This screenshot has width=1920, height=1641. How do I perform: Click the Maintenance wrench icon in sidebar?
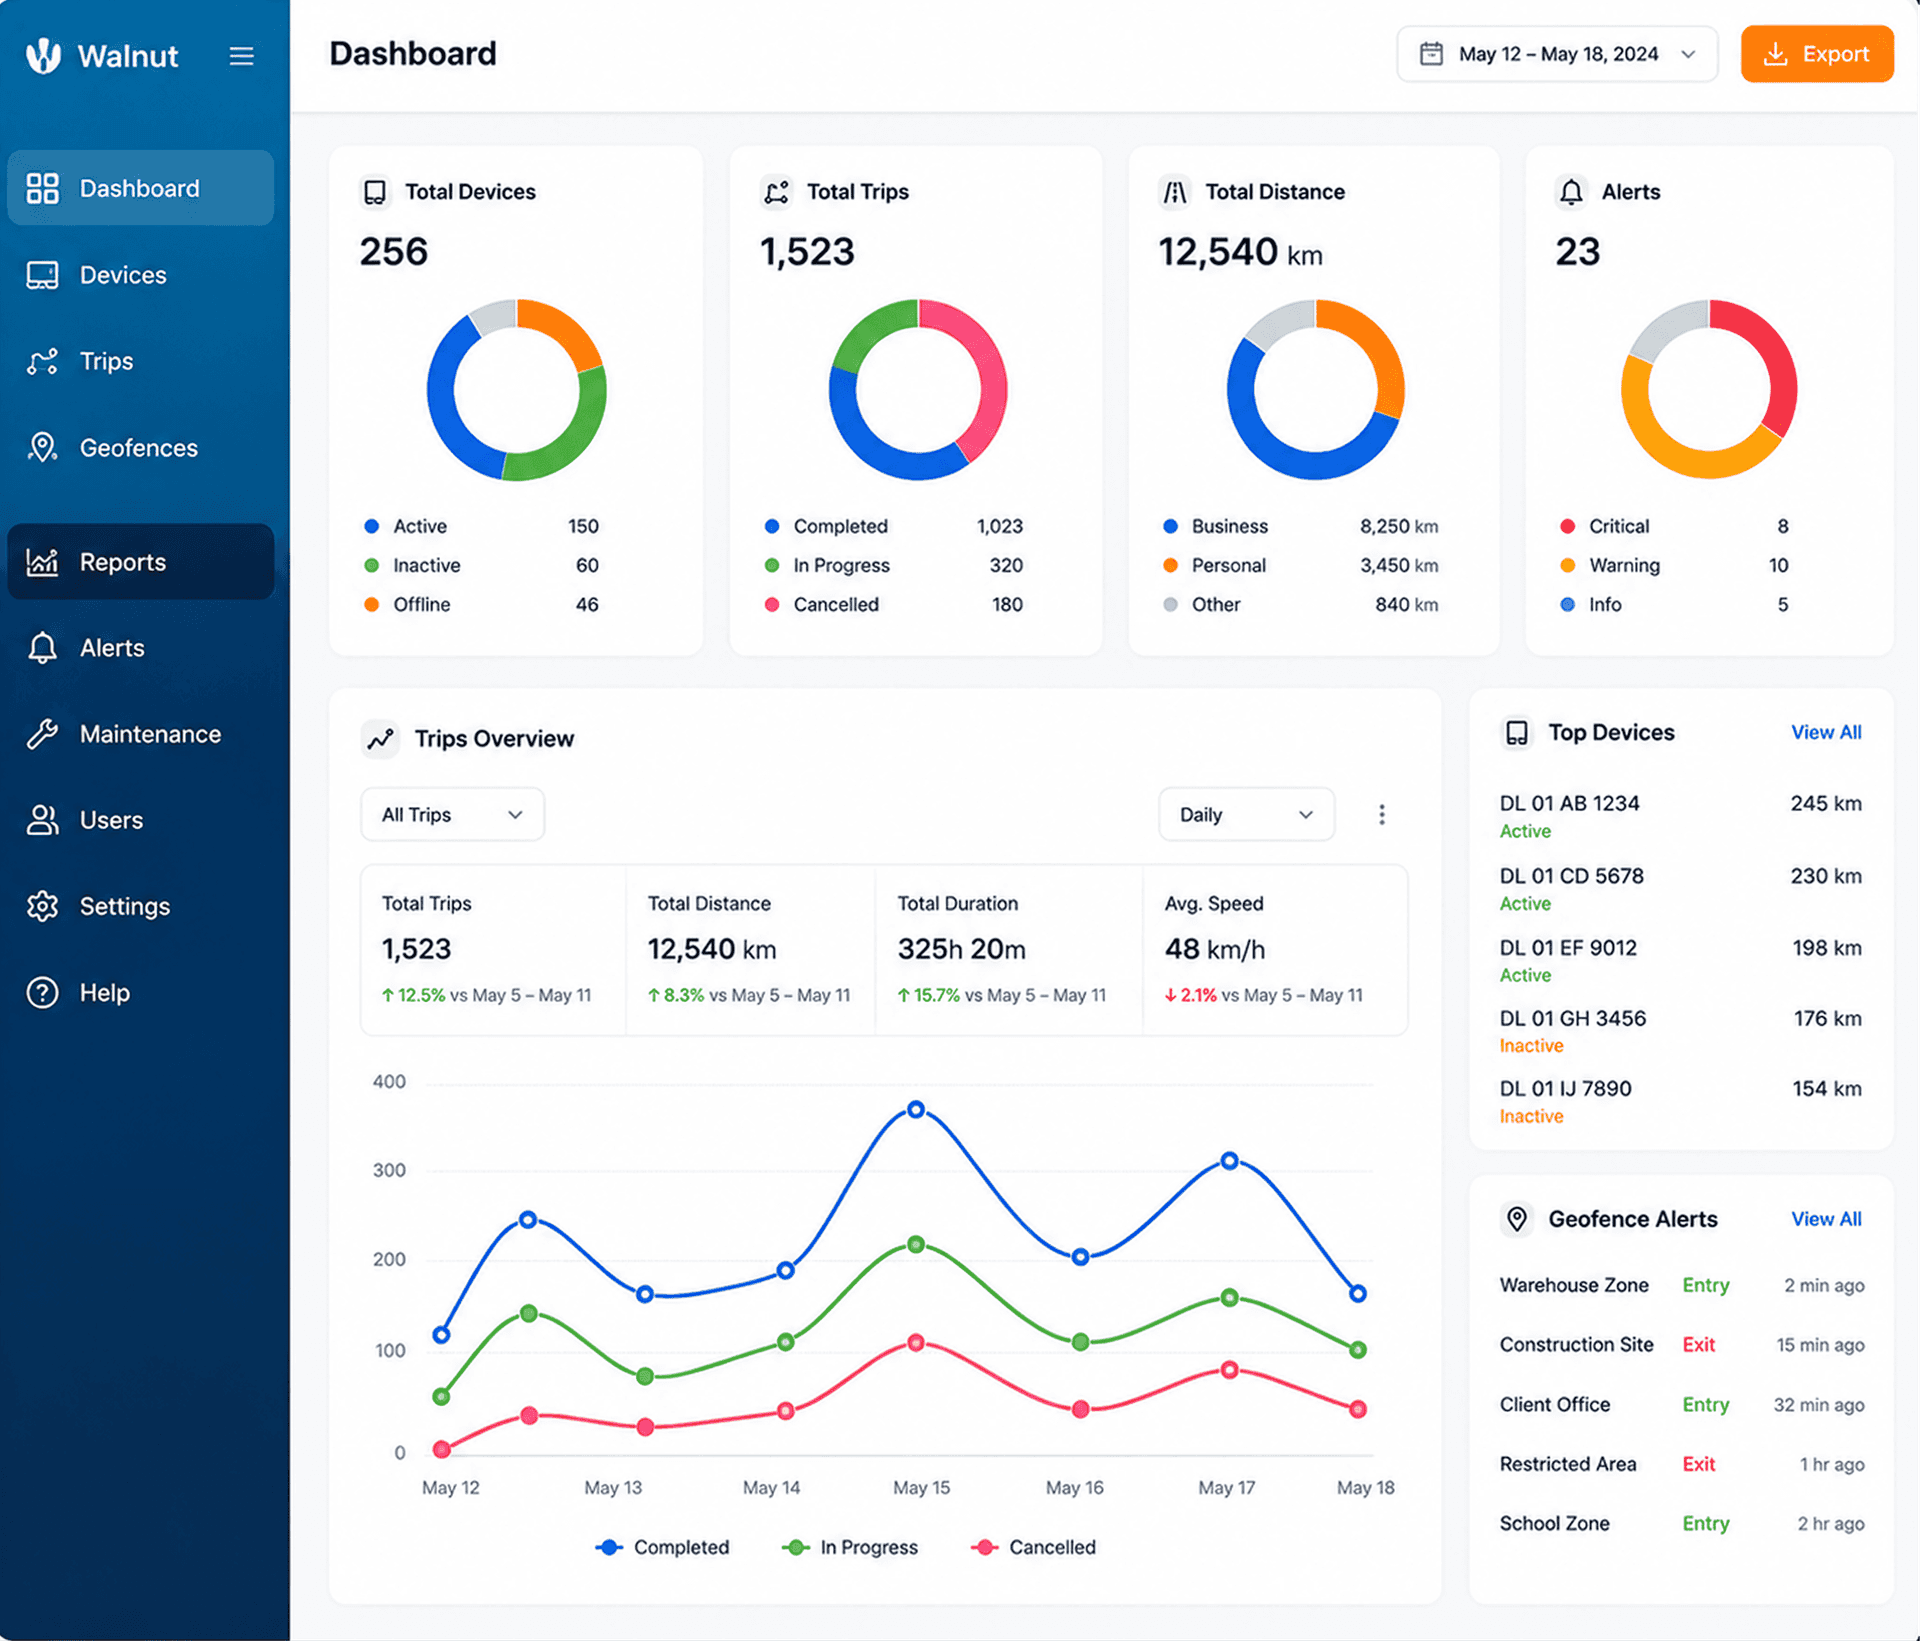tap(42, 734)
